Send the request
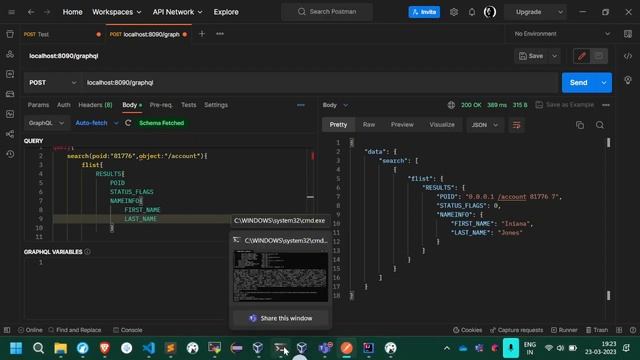640x360 pixels. pyautogui.click(x=579, y=82)
